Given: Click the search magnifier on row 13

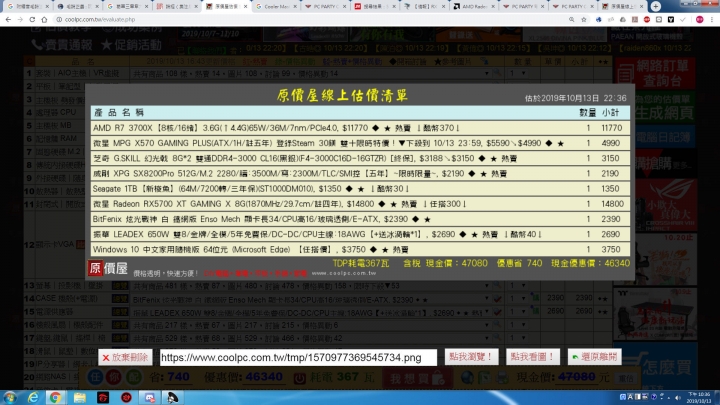Looking at the screenshot, I should point(497,286).
